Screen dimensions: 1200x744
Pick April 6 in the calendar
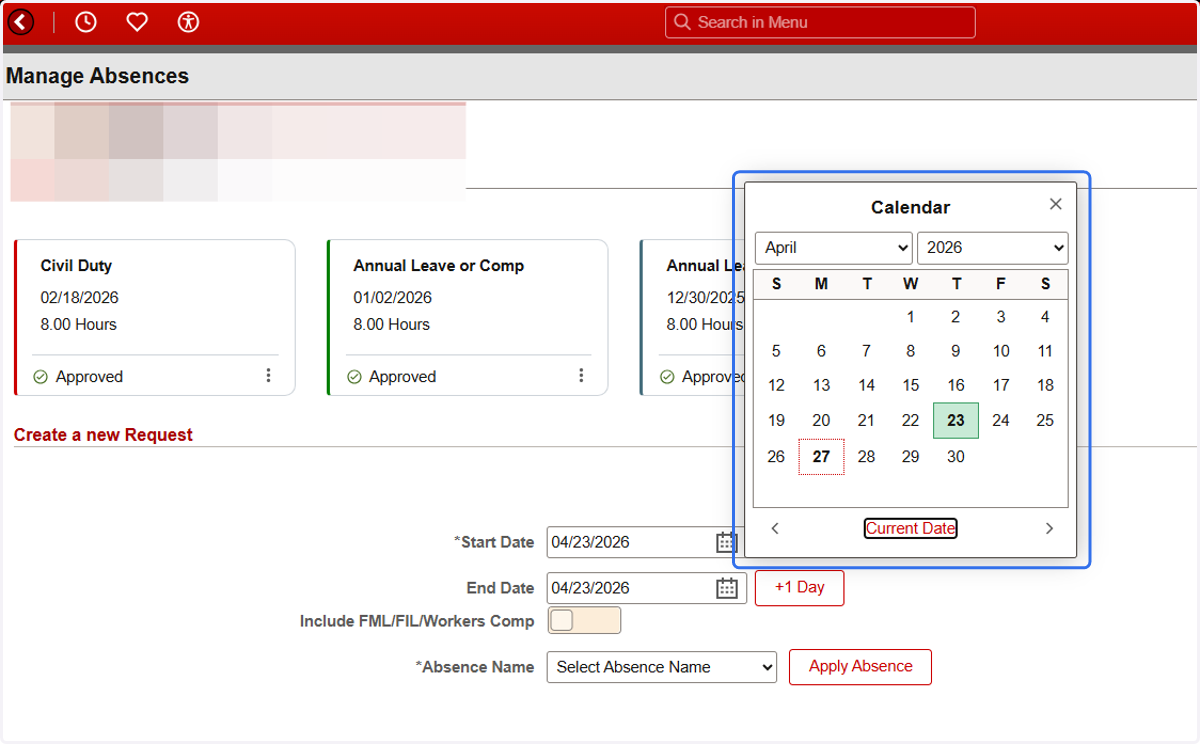(821, 351)
